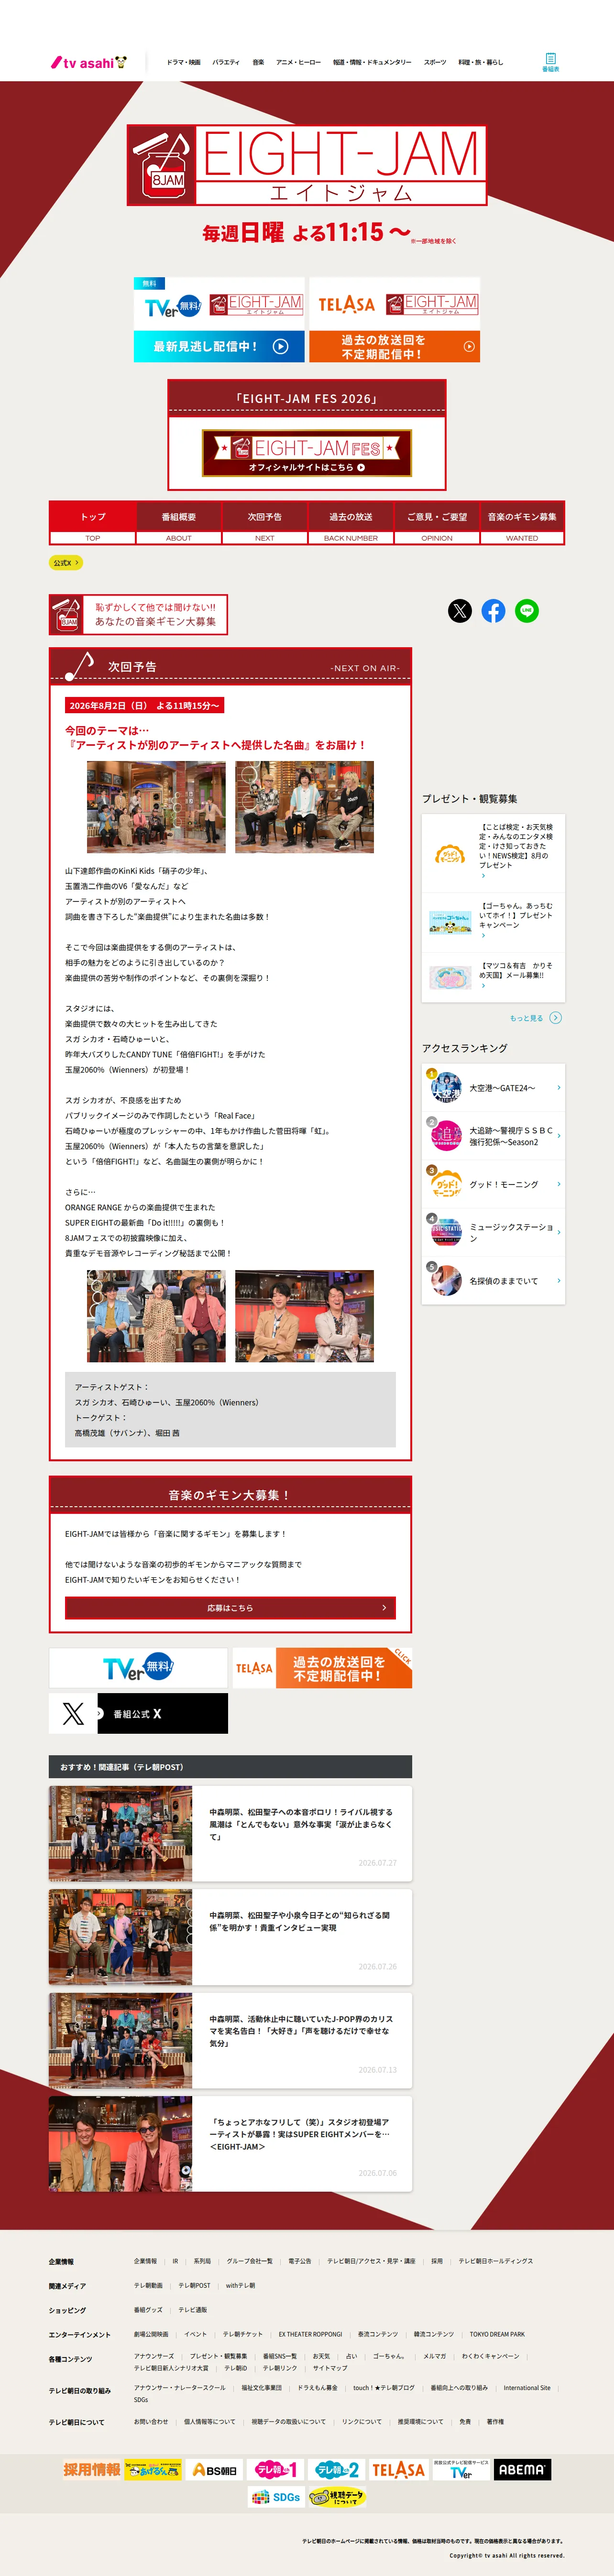
Task: Open 報道・情報・ドキュメンタリー in the top navigation
Action: pyautogui.click(x=372, y=62)
